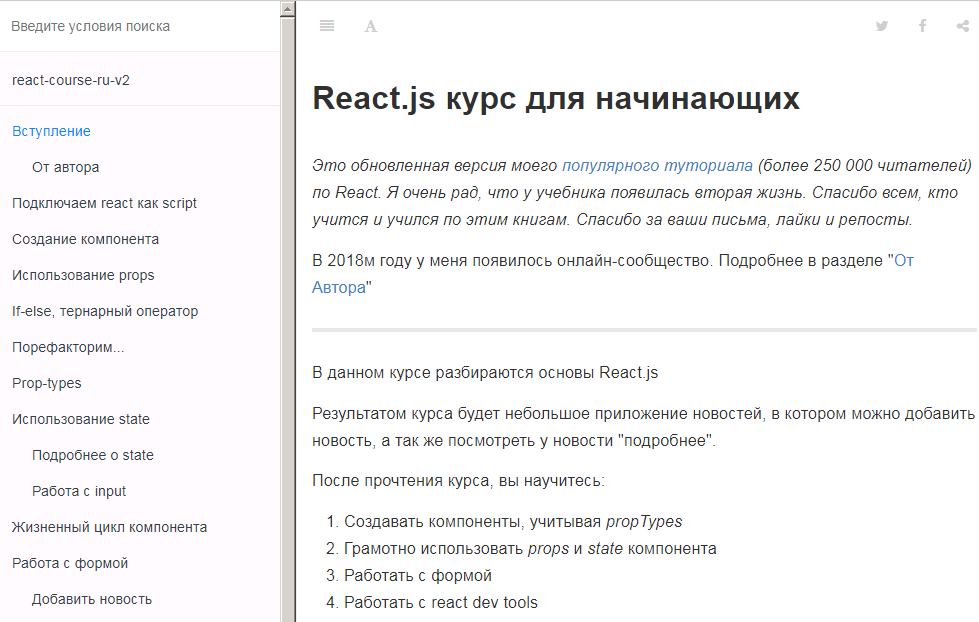Click the sidebar scrollbar up arrow
979x622 pixels.
287,9
